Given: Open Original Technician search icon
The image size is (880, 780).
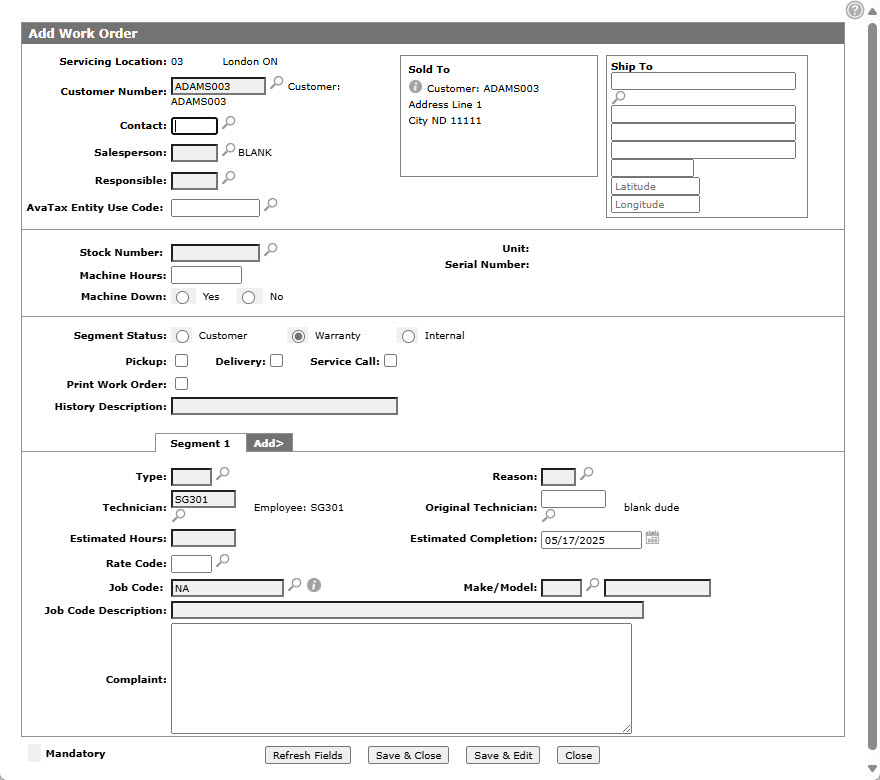Looking at the screenshot, I should click(549, 515).
